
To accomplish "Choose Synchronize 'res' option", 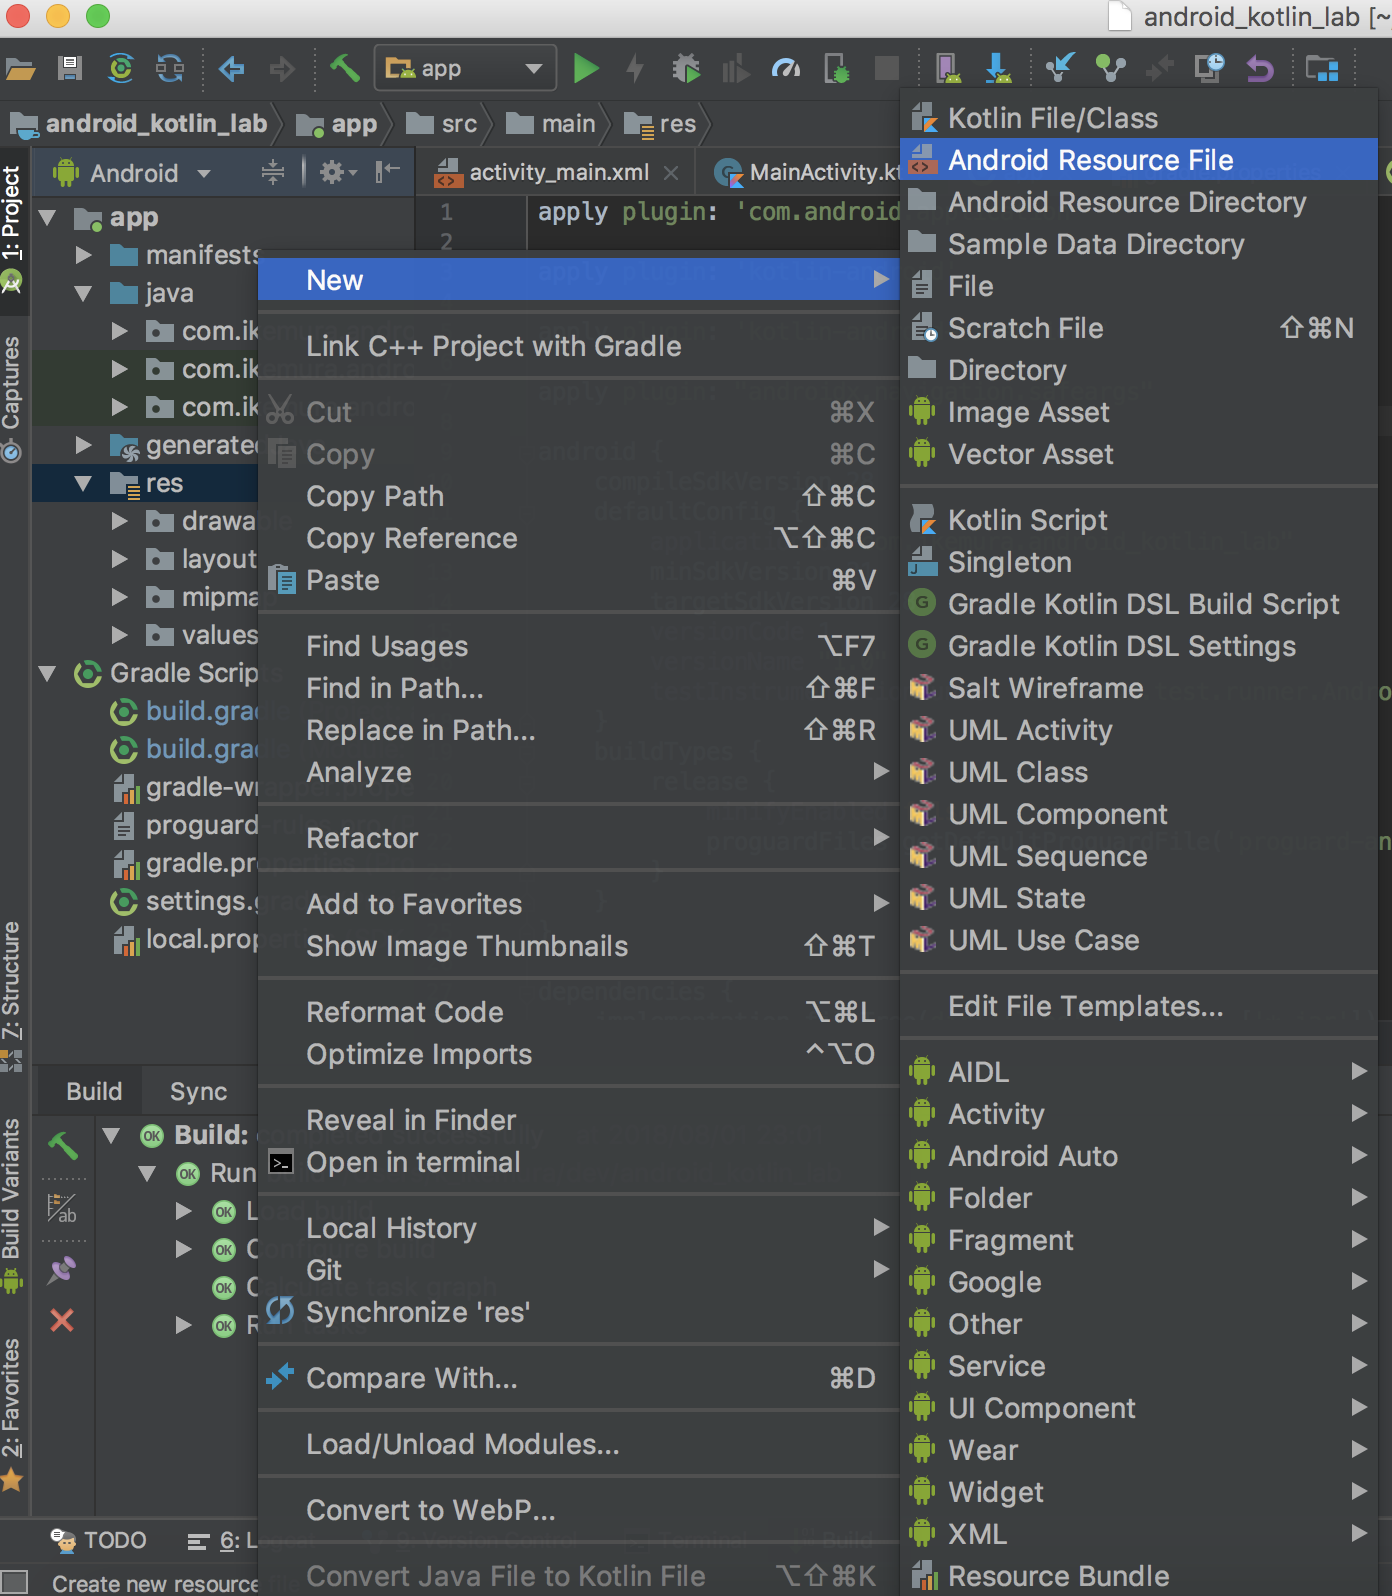I will pos(579,1312).
